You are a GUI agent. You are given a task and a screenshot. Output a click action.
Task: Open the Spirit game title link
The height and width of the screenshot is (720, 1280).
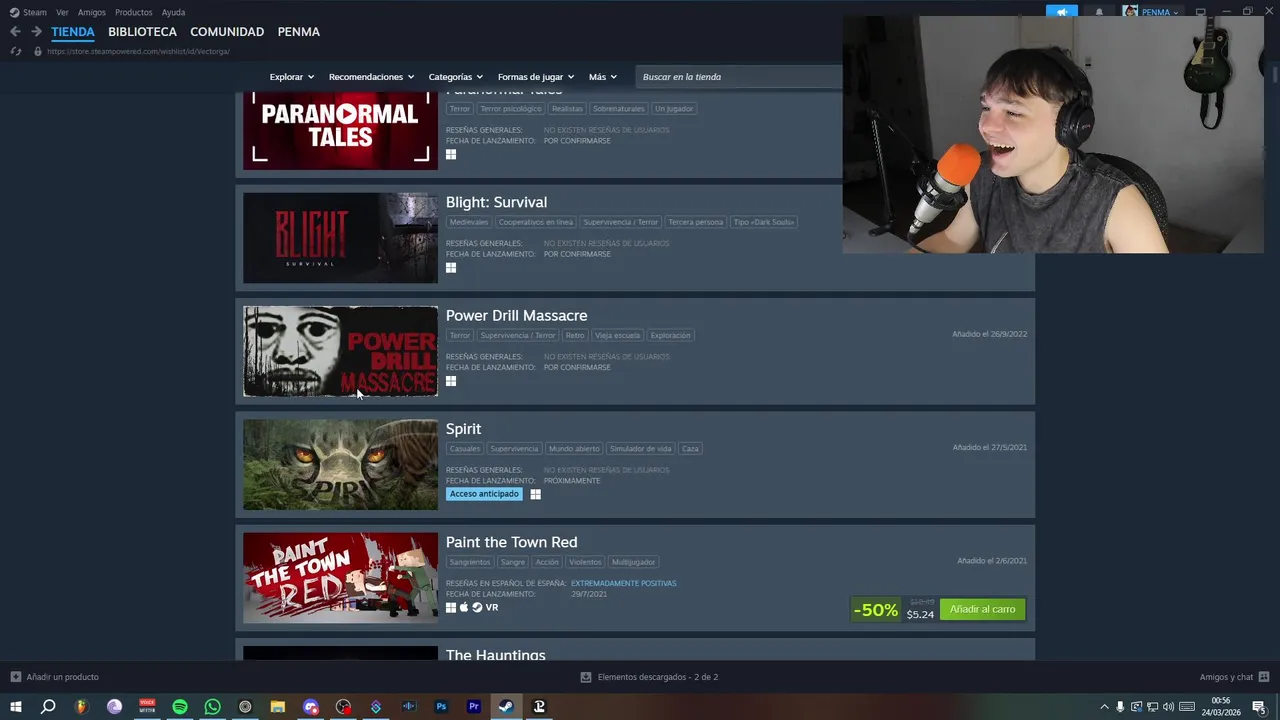pyautogui.click(x=463, y=429)
